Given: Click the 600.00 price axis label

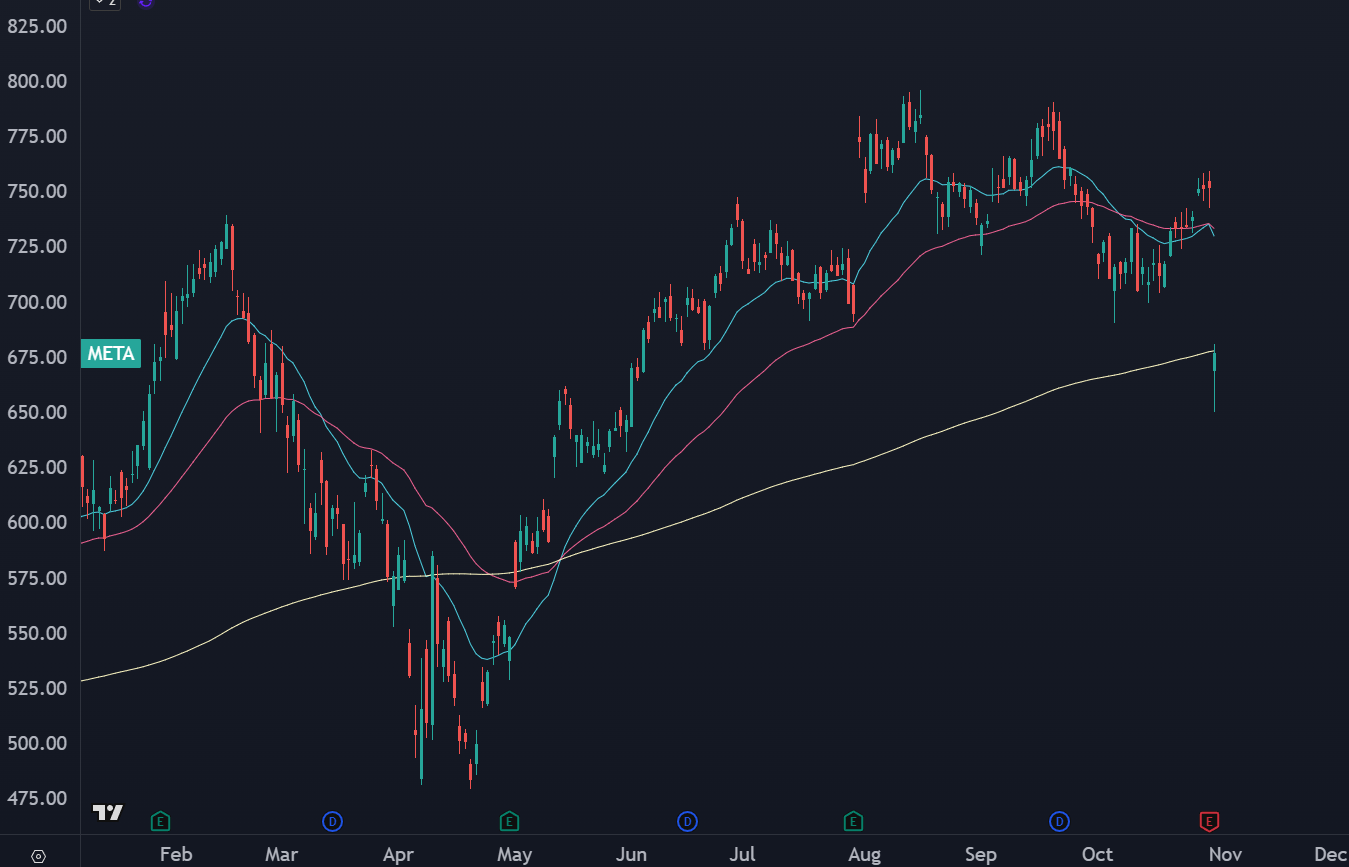Looking at the screenshot, I should pyautogui.click(x=37, y=522).
